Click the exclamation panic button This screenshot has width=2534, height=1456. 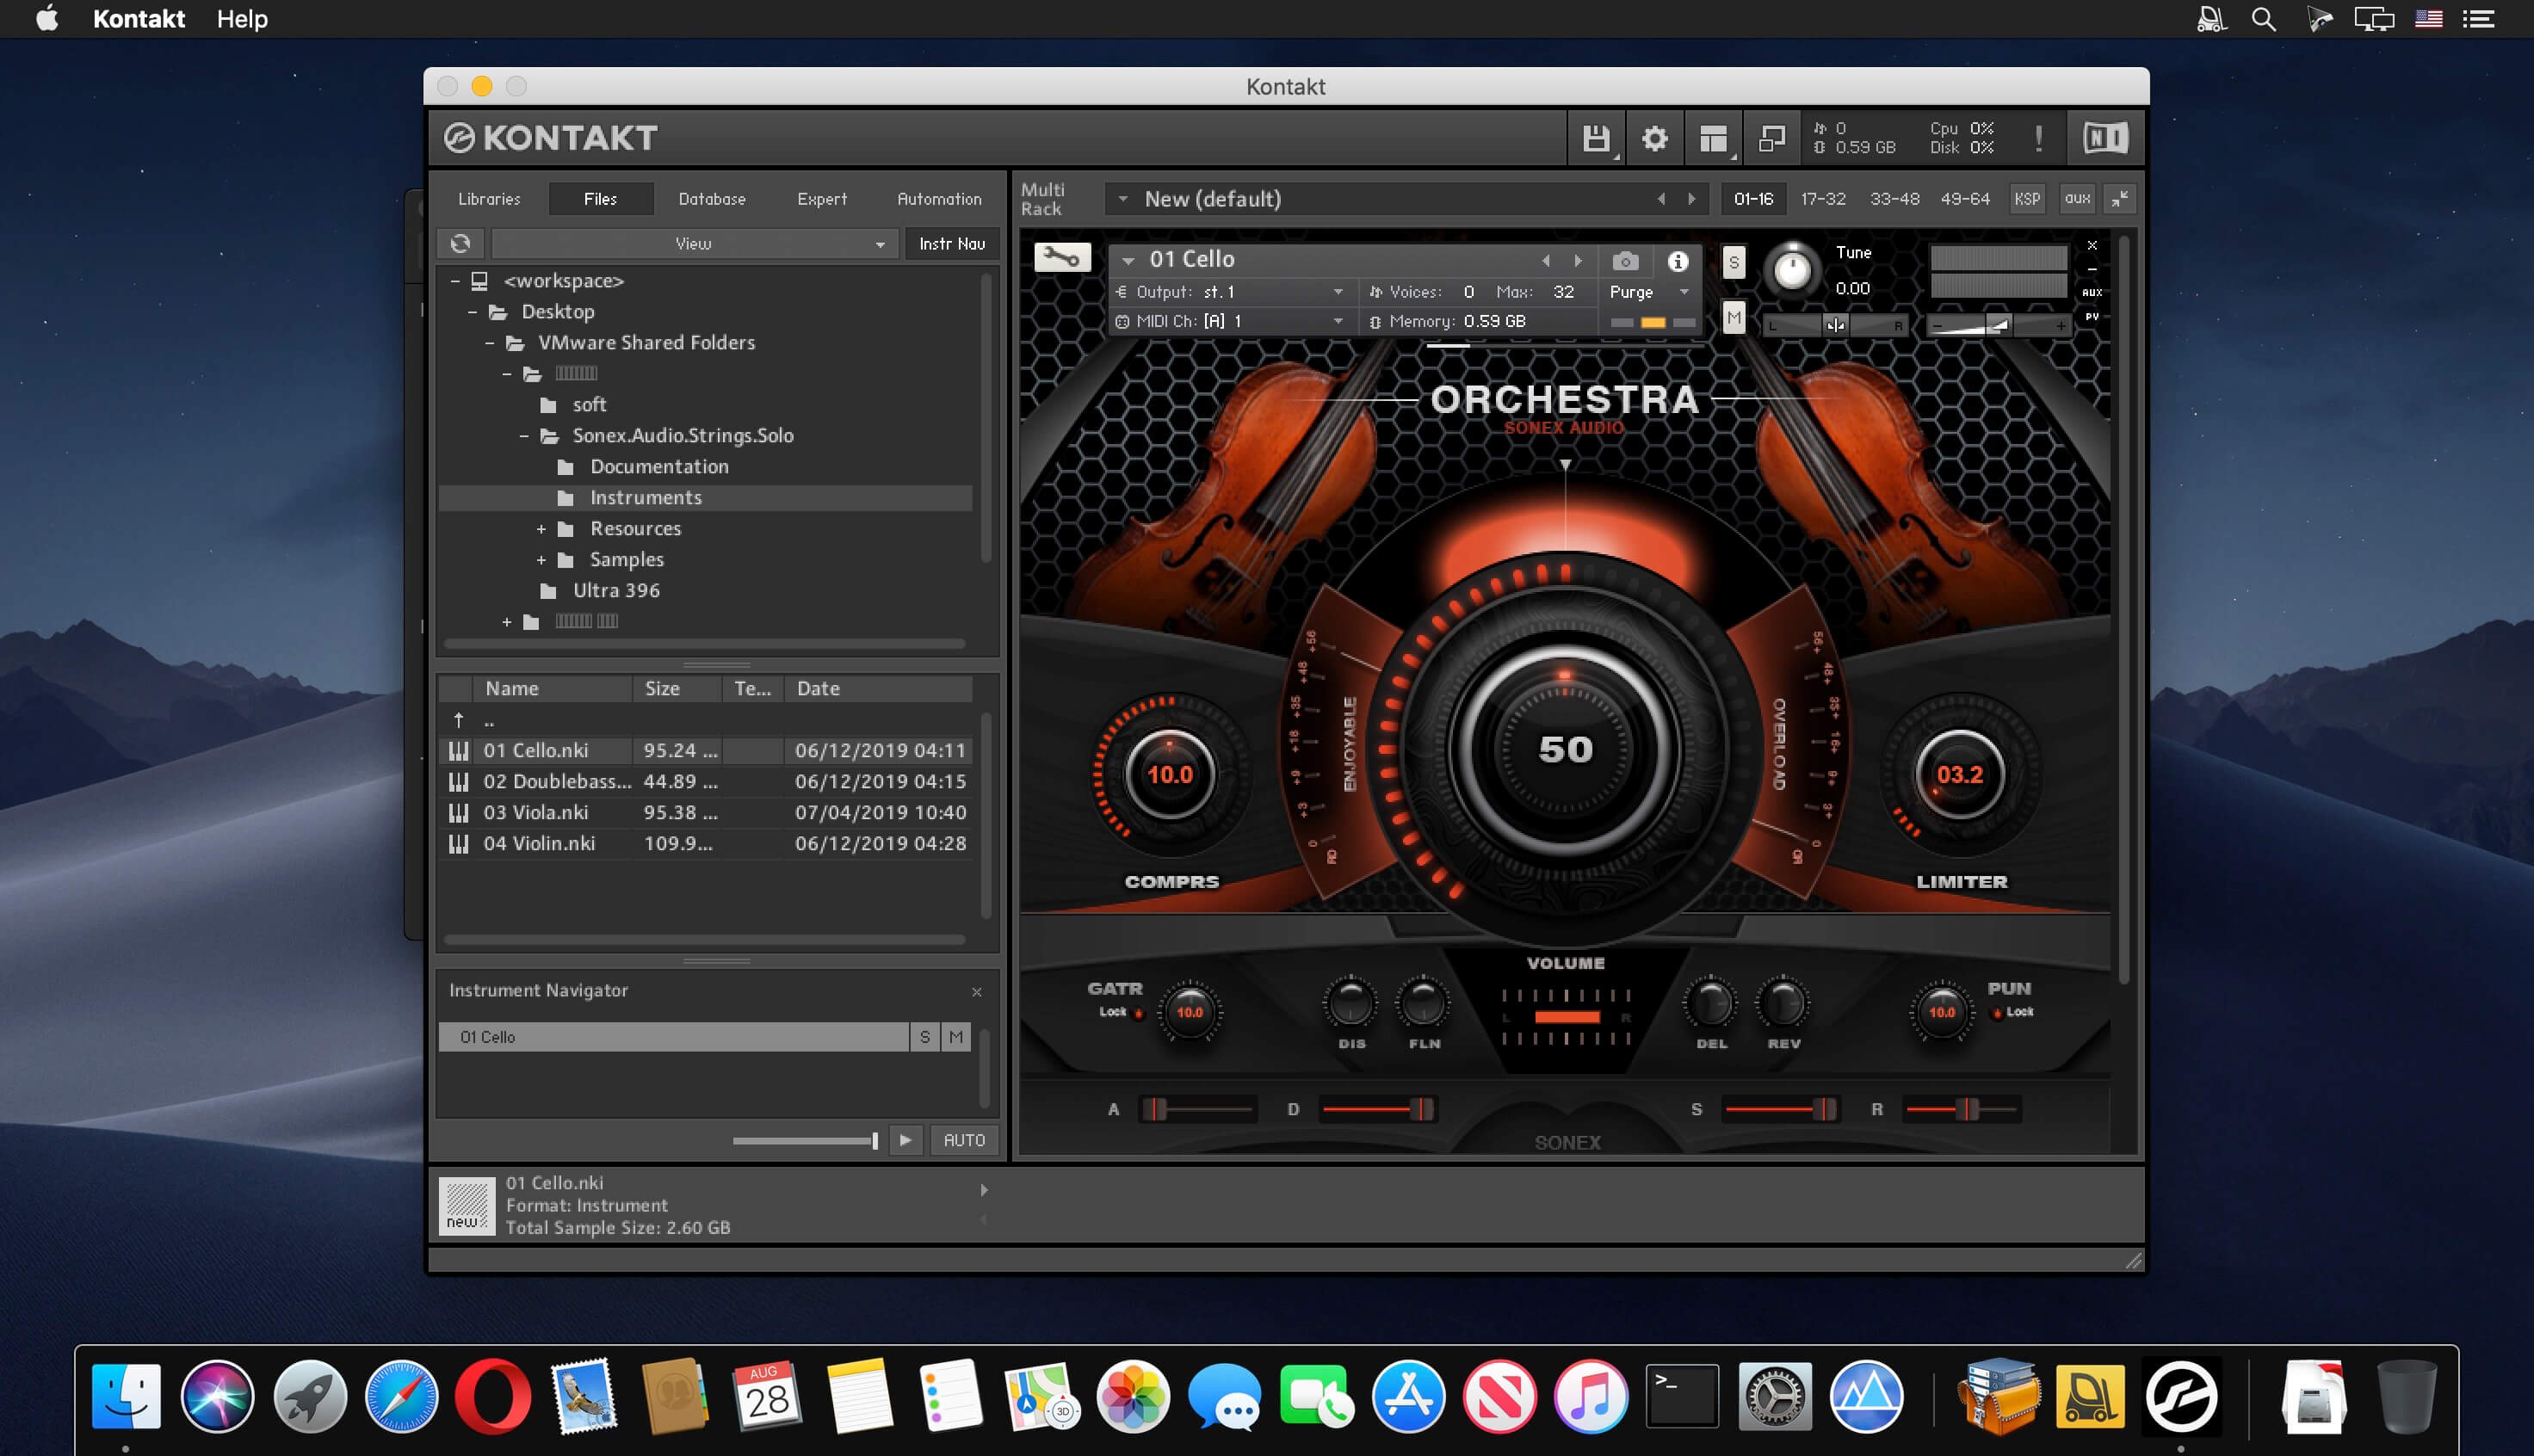[2038, 138]
